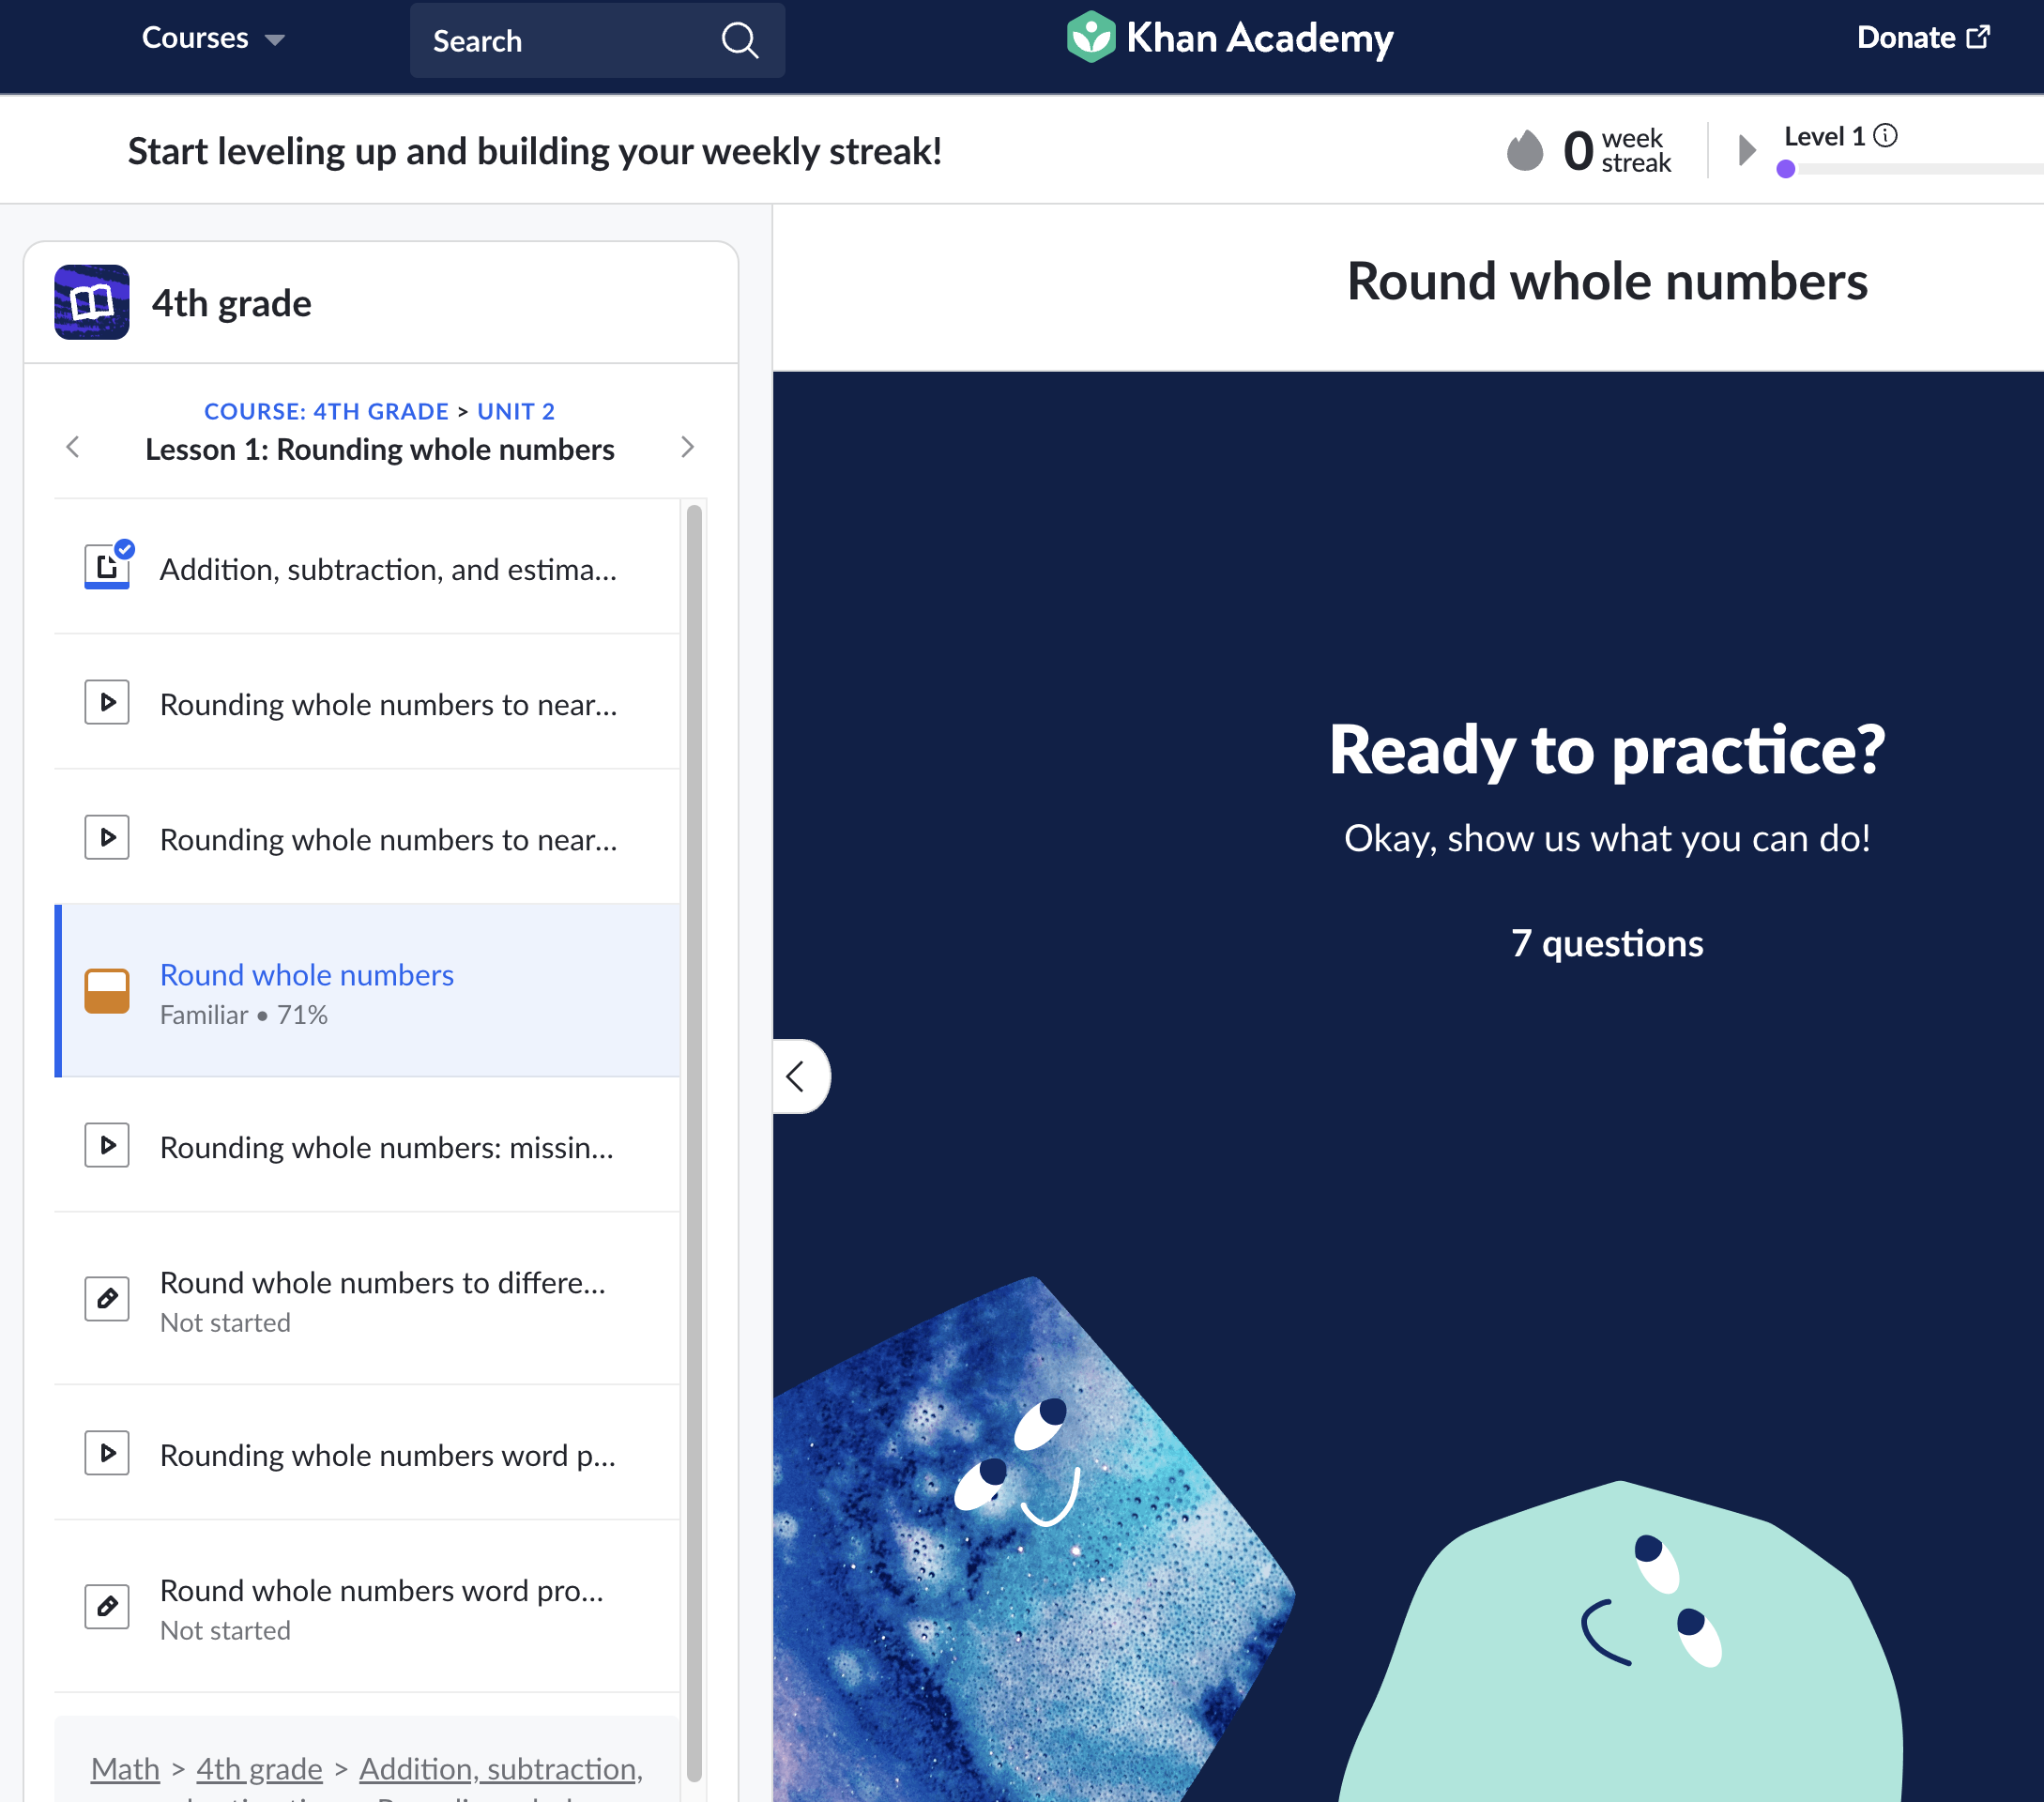Go to next lesson with right chevron
Screen dimensions: 2044x1802
[x=687, y=447]
